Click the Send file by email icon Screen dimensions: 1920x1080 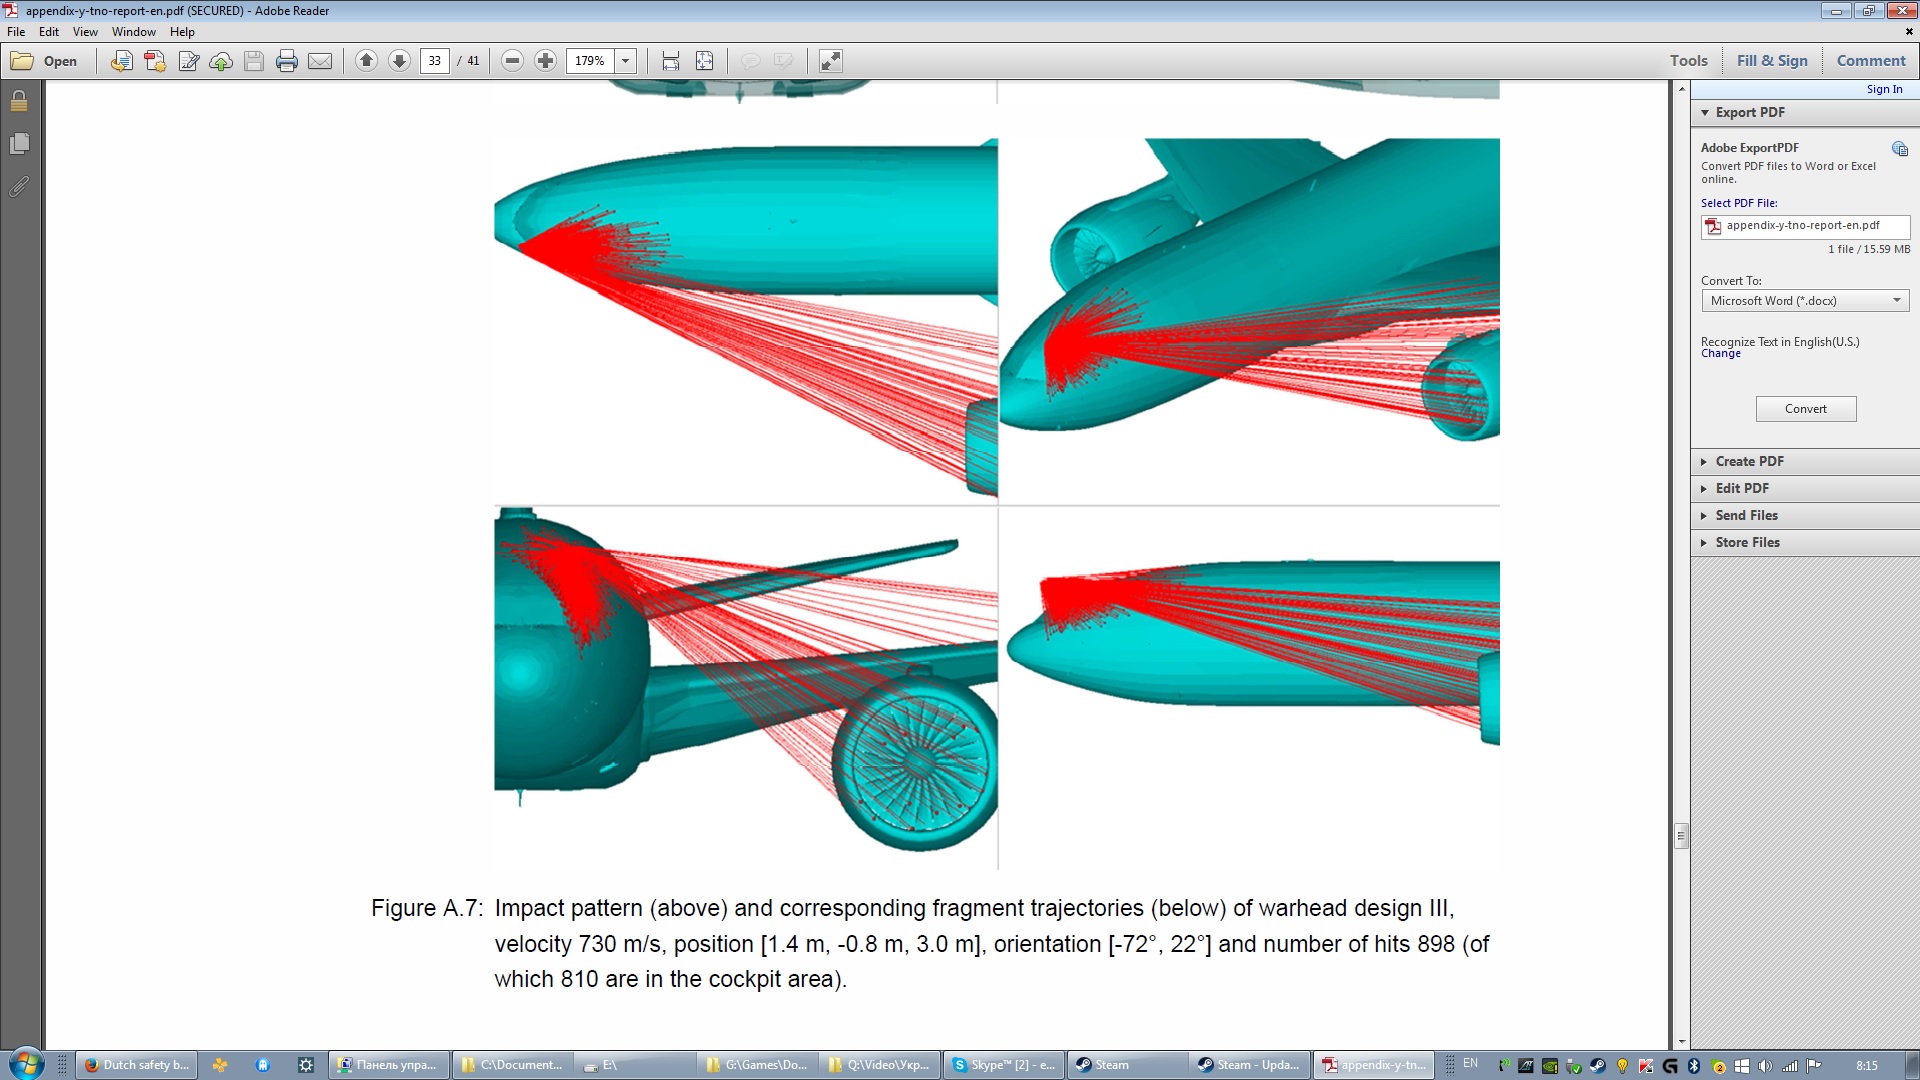(x=320, y=61)
